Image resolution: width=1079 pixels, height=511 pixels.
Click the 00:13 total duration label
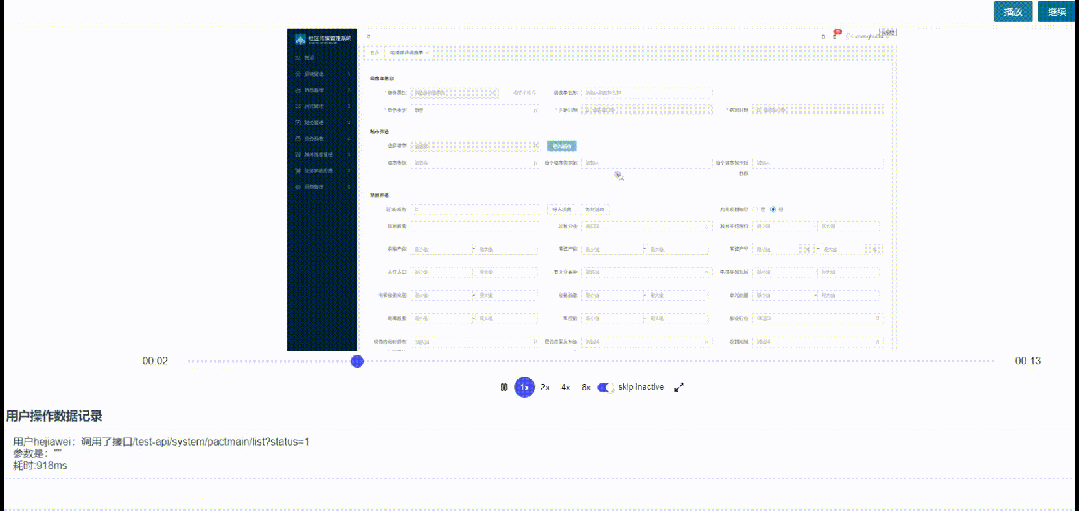[x=1027, y=361]
